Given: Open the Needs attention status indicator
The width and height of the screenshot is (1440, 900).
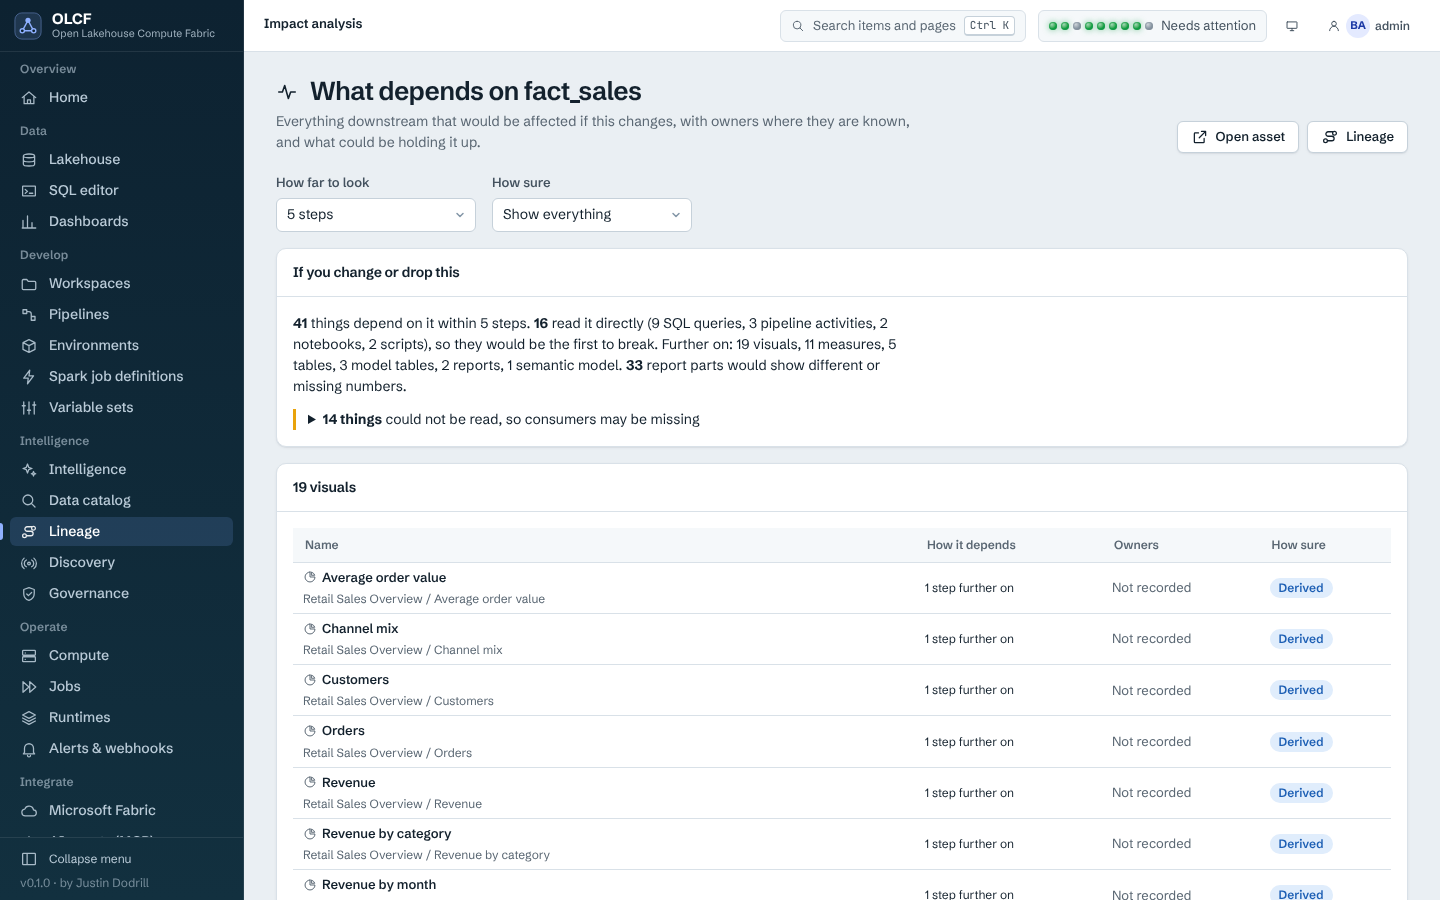Looking at the screenshot, I should click(x=1152, y=26).
